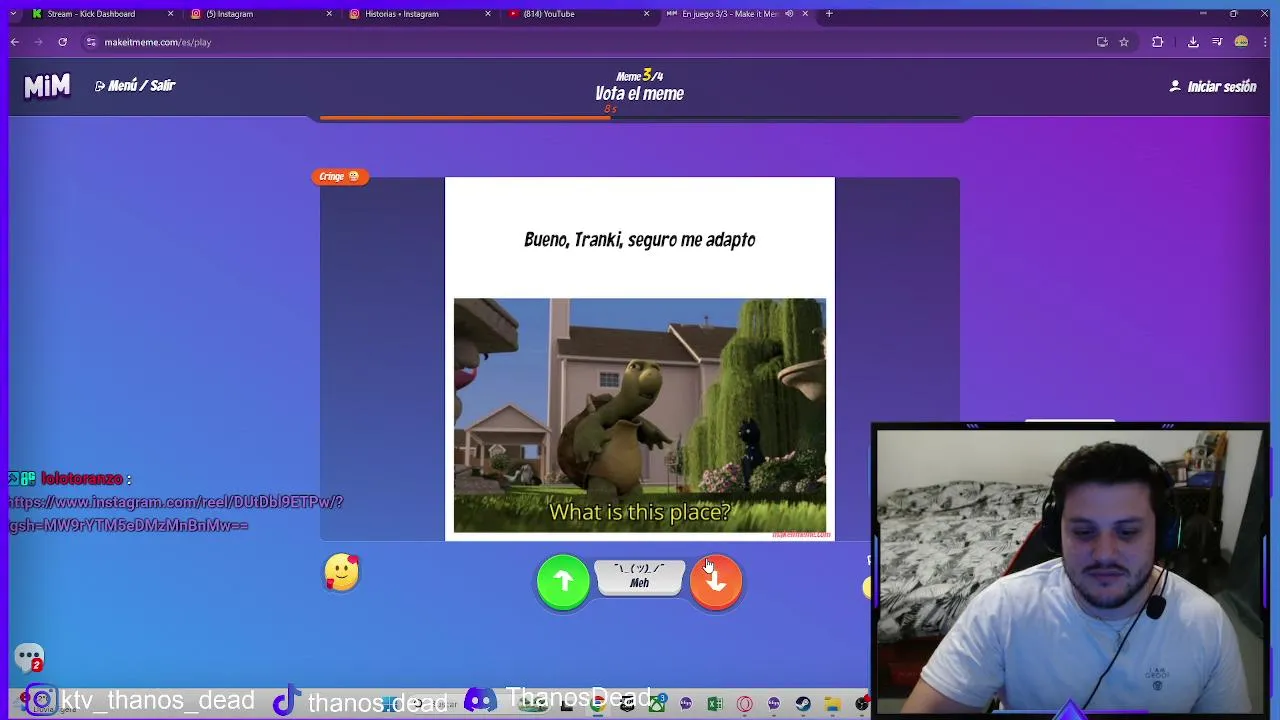The image size is (1280, 720).
Task: Open the chat bubble with notification badge
Action: click(30, 658)
